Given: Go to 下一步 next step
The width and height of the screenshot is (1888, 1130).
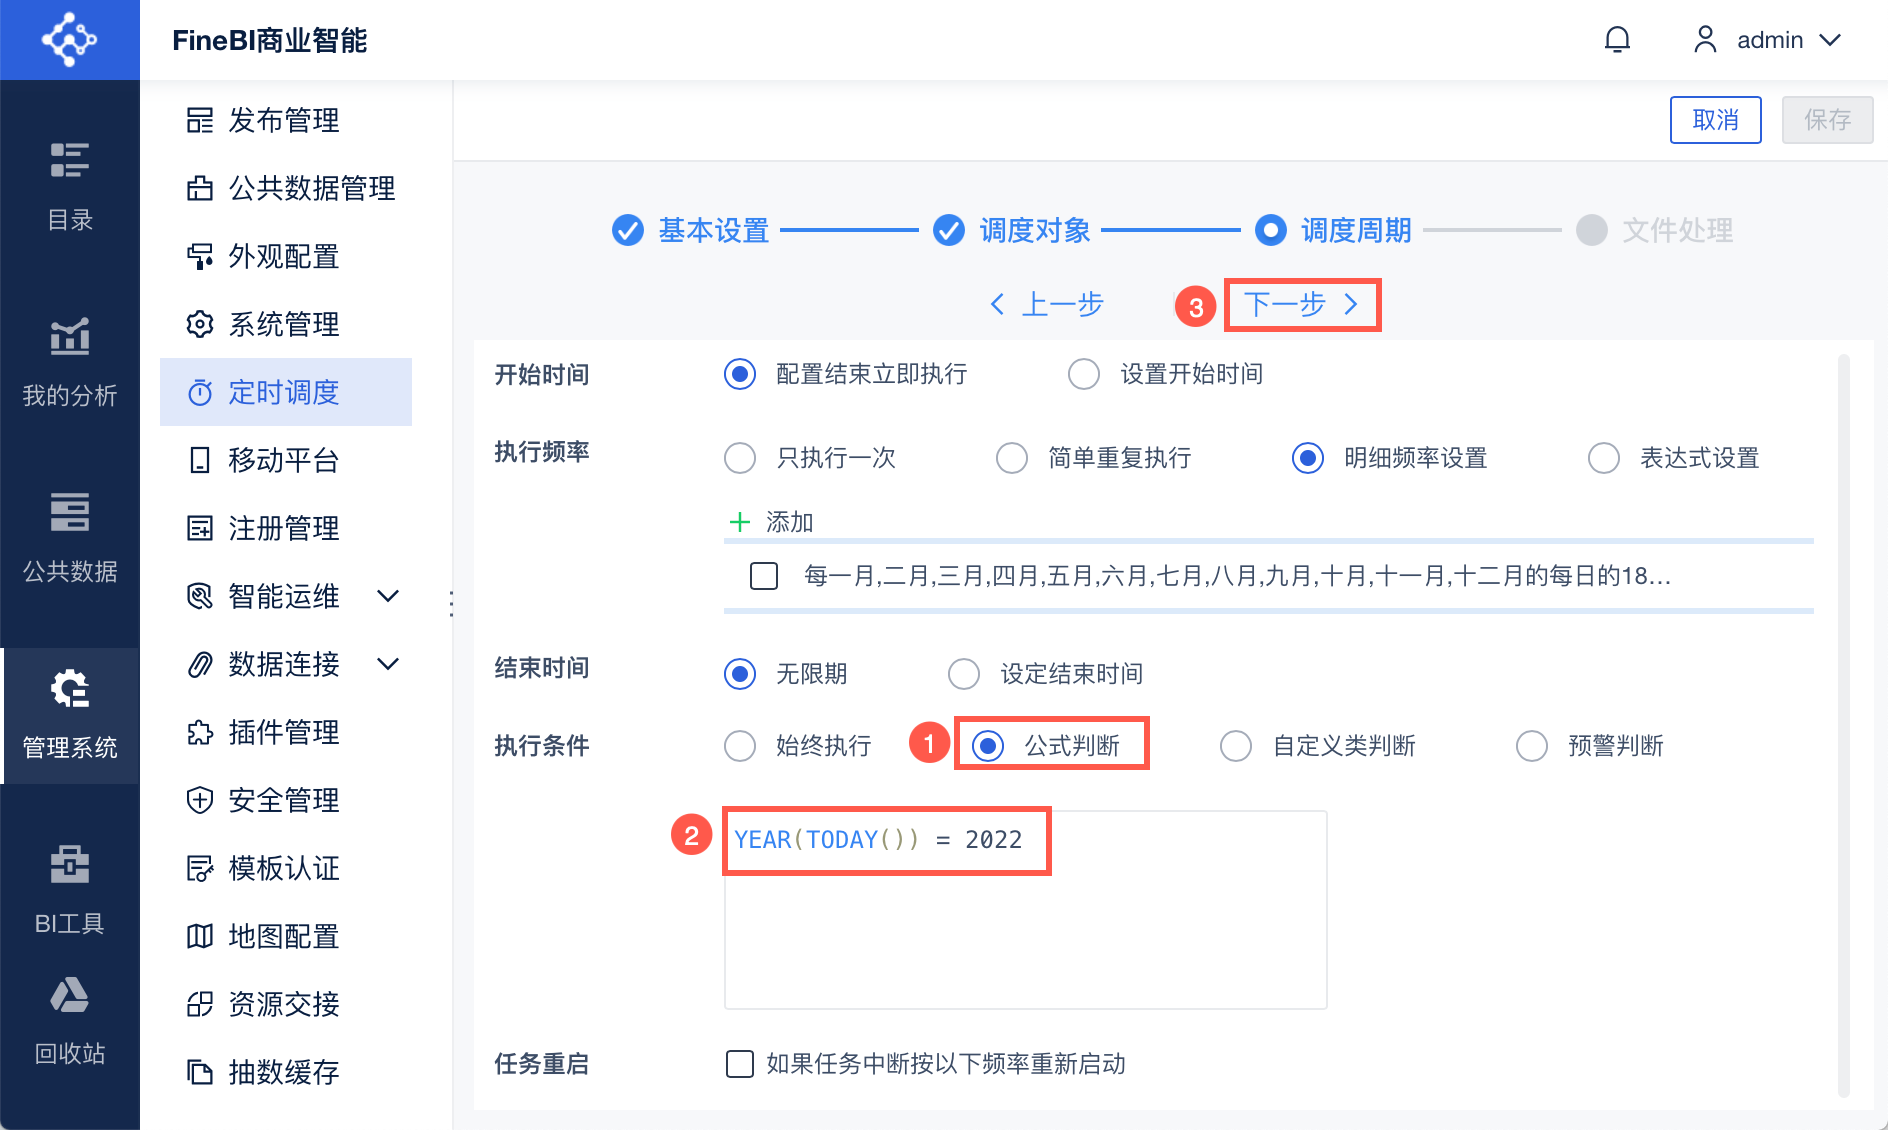Looking at the screenshot, I should click(1301, 304).
